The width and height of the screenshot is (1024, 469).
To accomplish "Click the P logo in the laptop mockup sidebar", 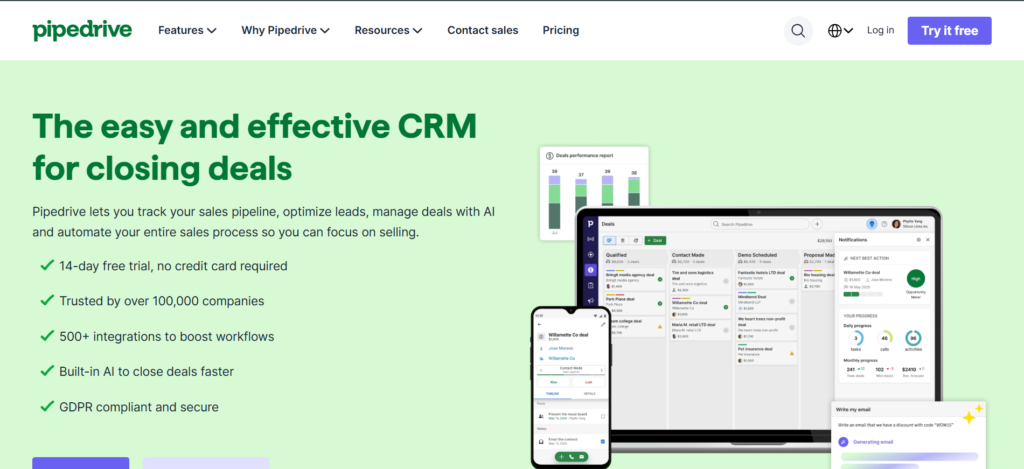I will coord(590,224).
